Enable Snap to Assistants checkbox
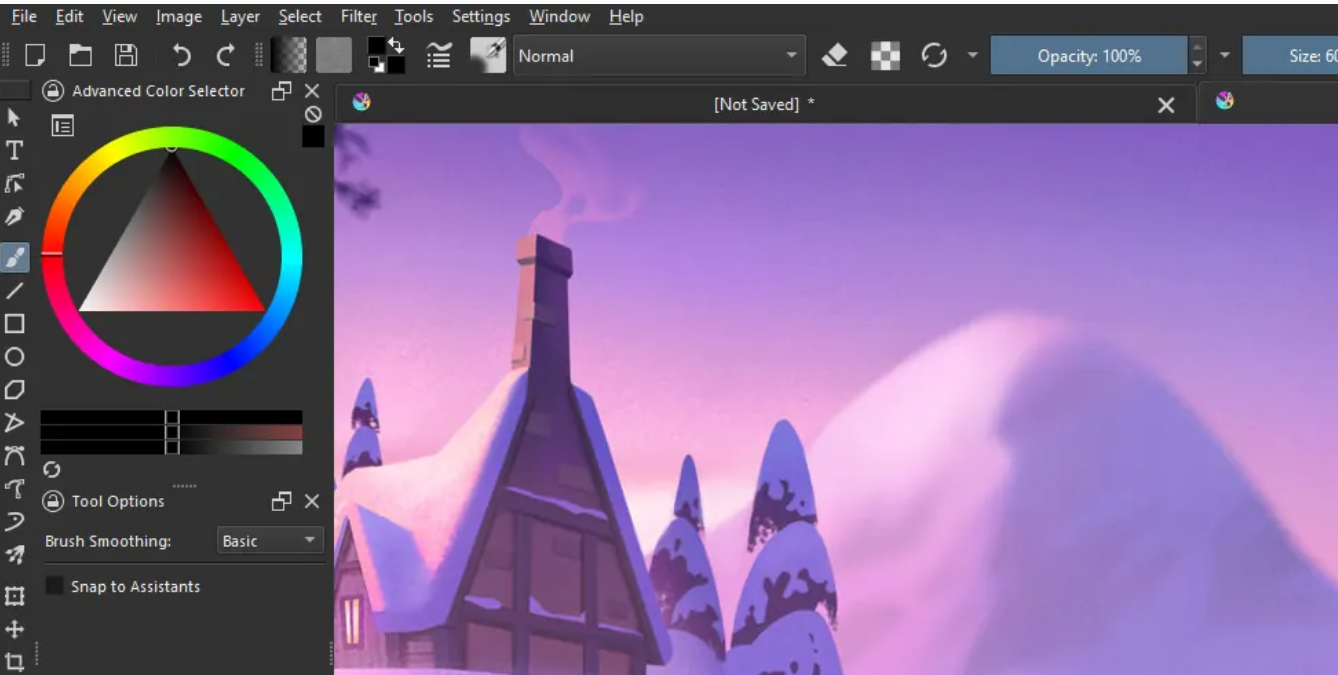 (x=55, y=586)
